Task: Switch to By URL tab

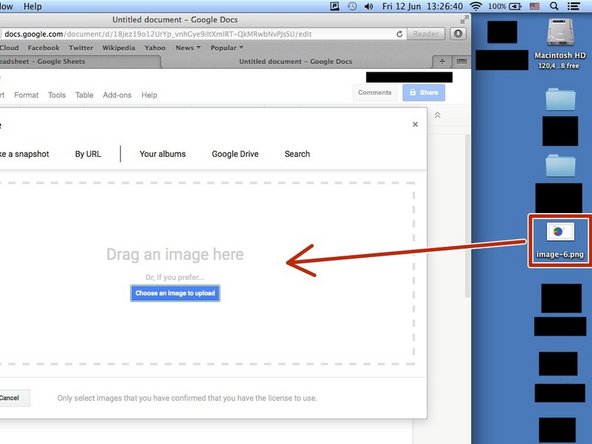Action: (88, 154)
